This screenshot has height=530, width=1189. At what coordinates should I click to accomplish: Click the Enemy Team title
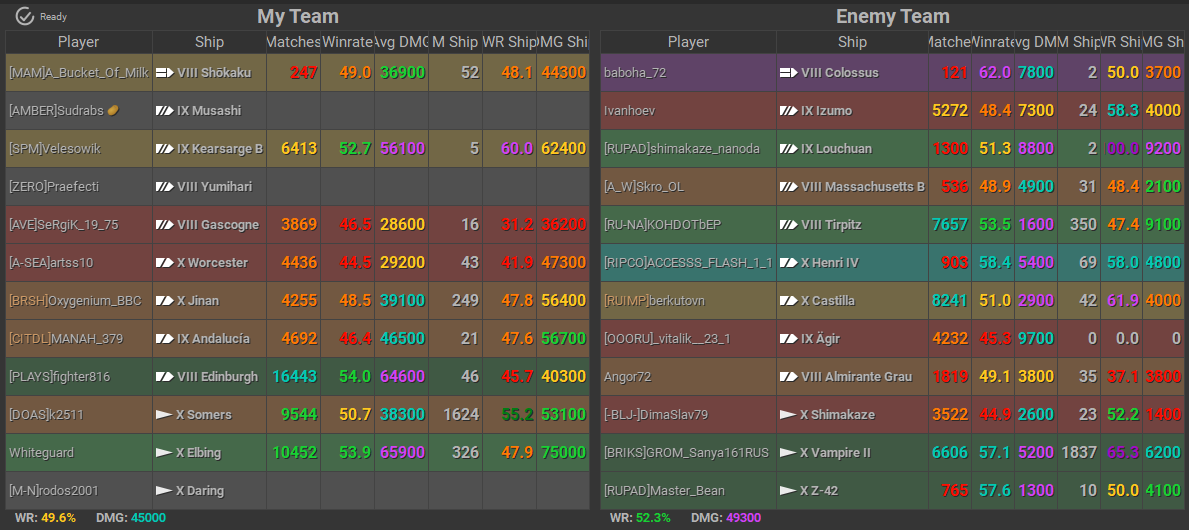[892, 16]
